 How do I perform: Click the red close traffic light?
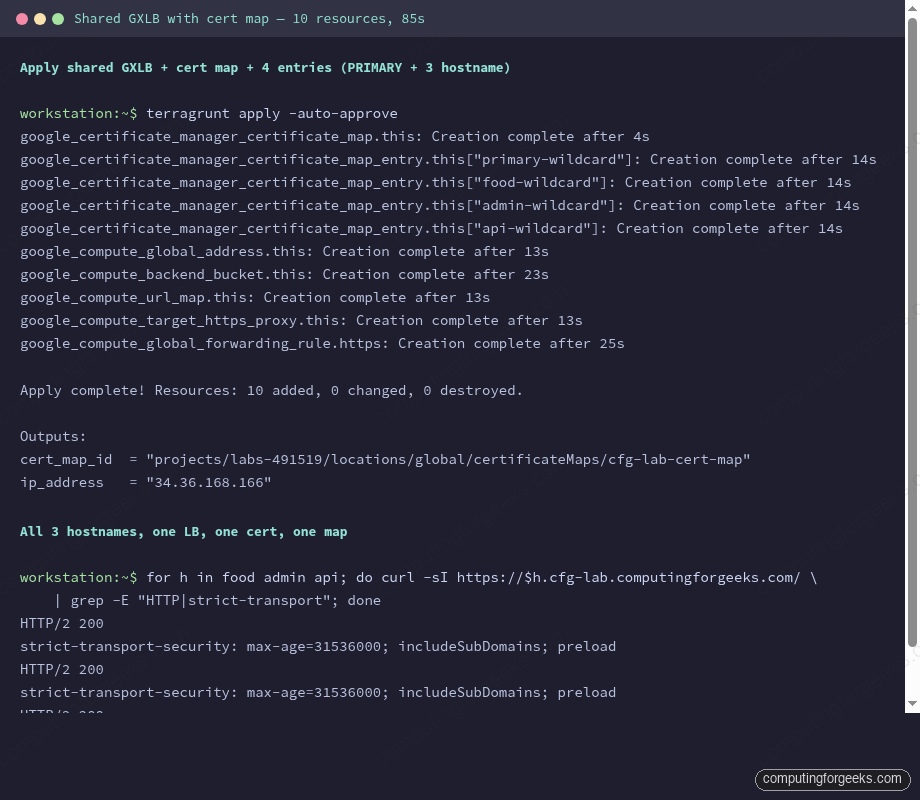(x=24, y=17)
